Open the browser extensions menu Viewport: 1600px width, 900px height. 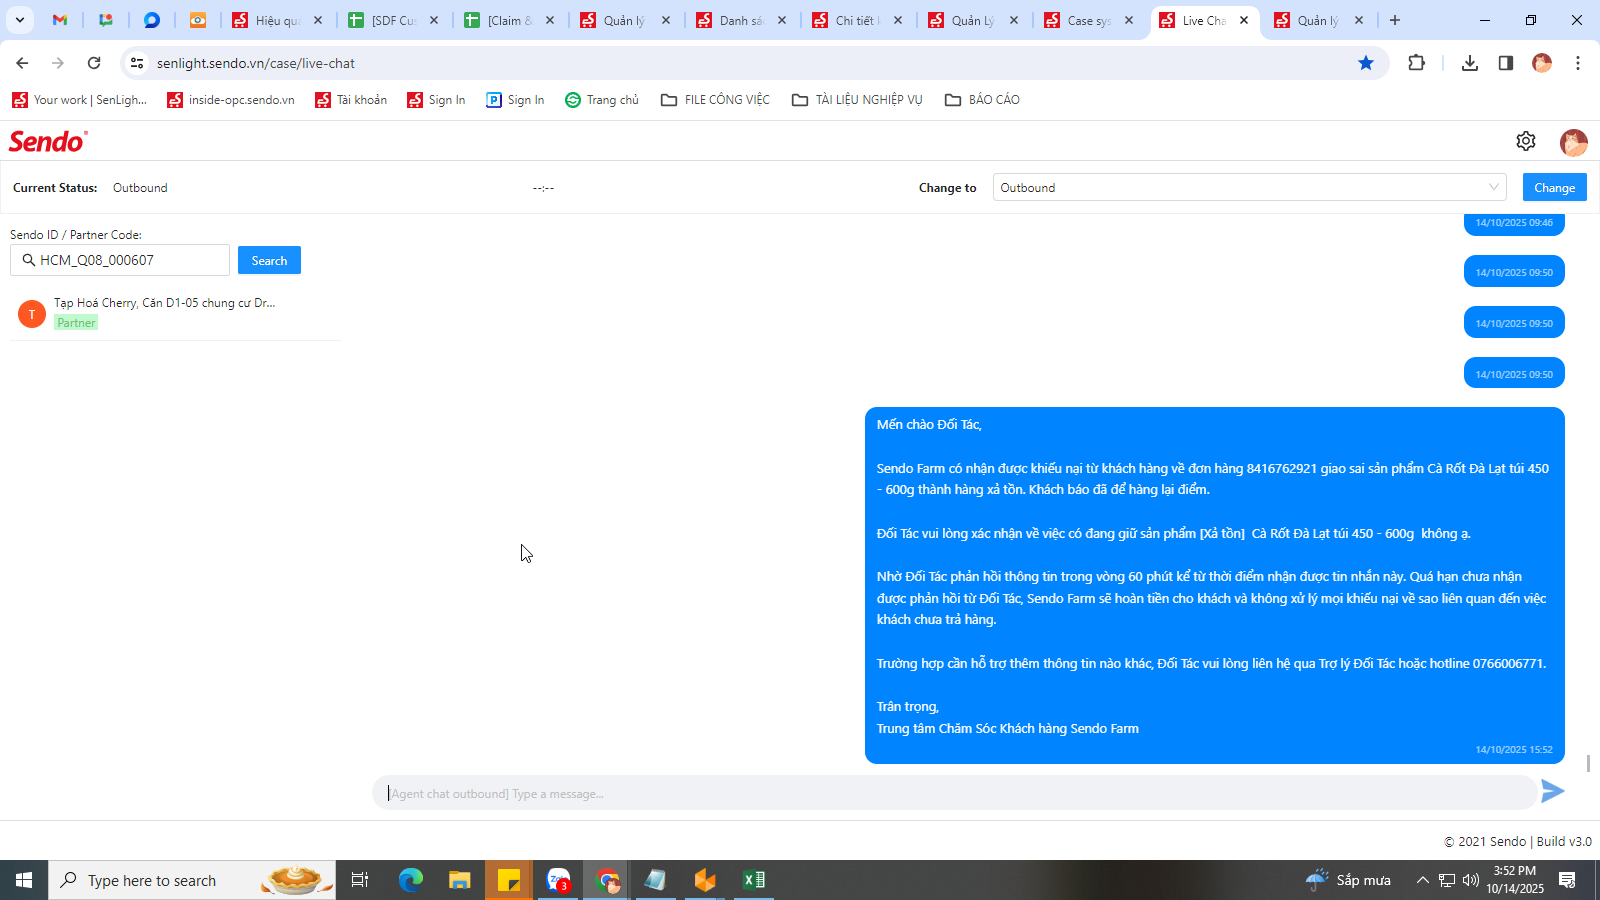[1416, 63]
